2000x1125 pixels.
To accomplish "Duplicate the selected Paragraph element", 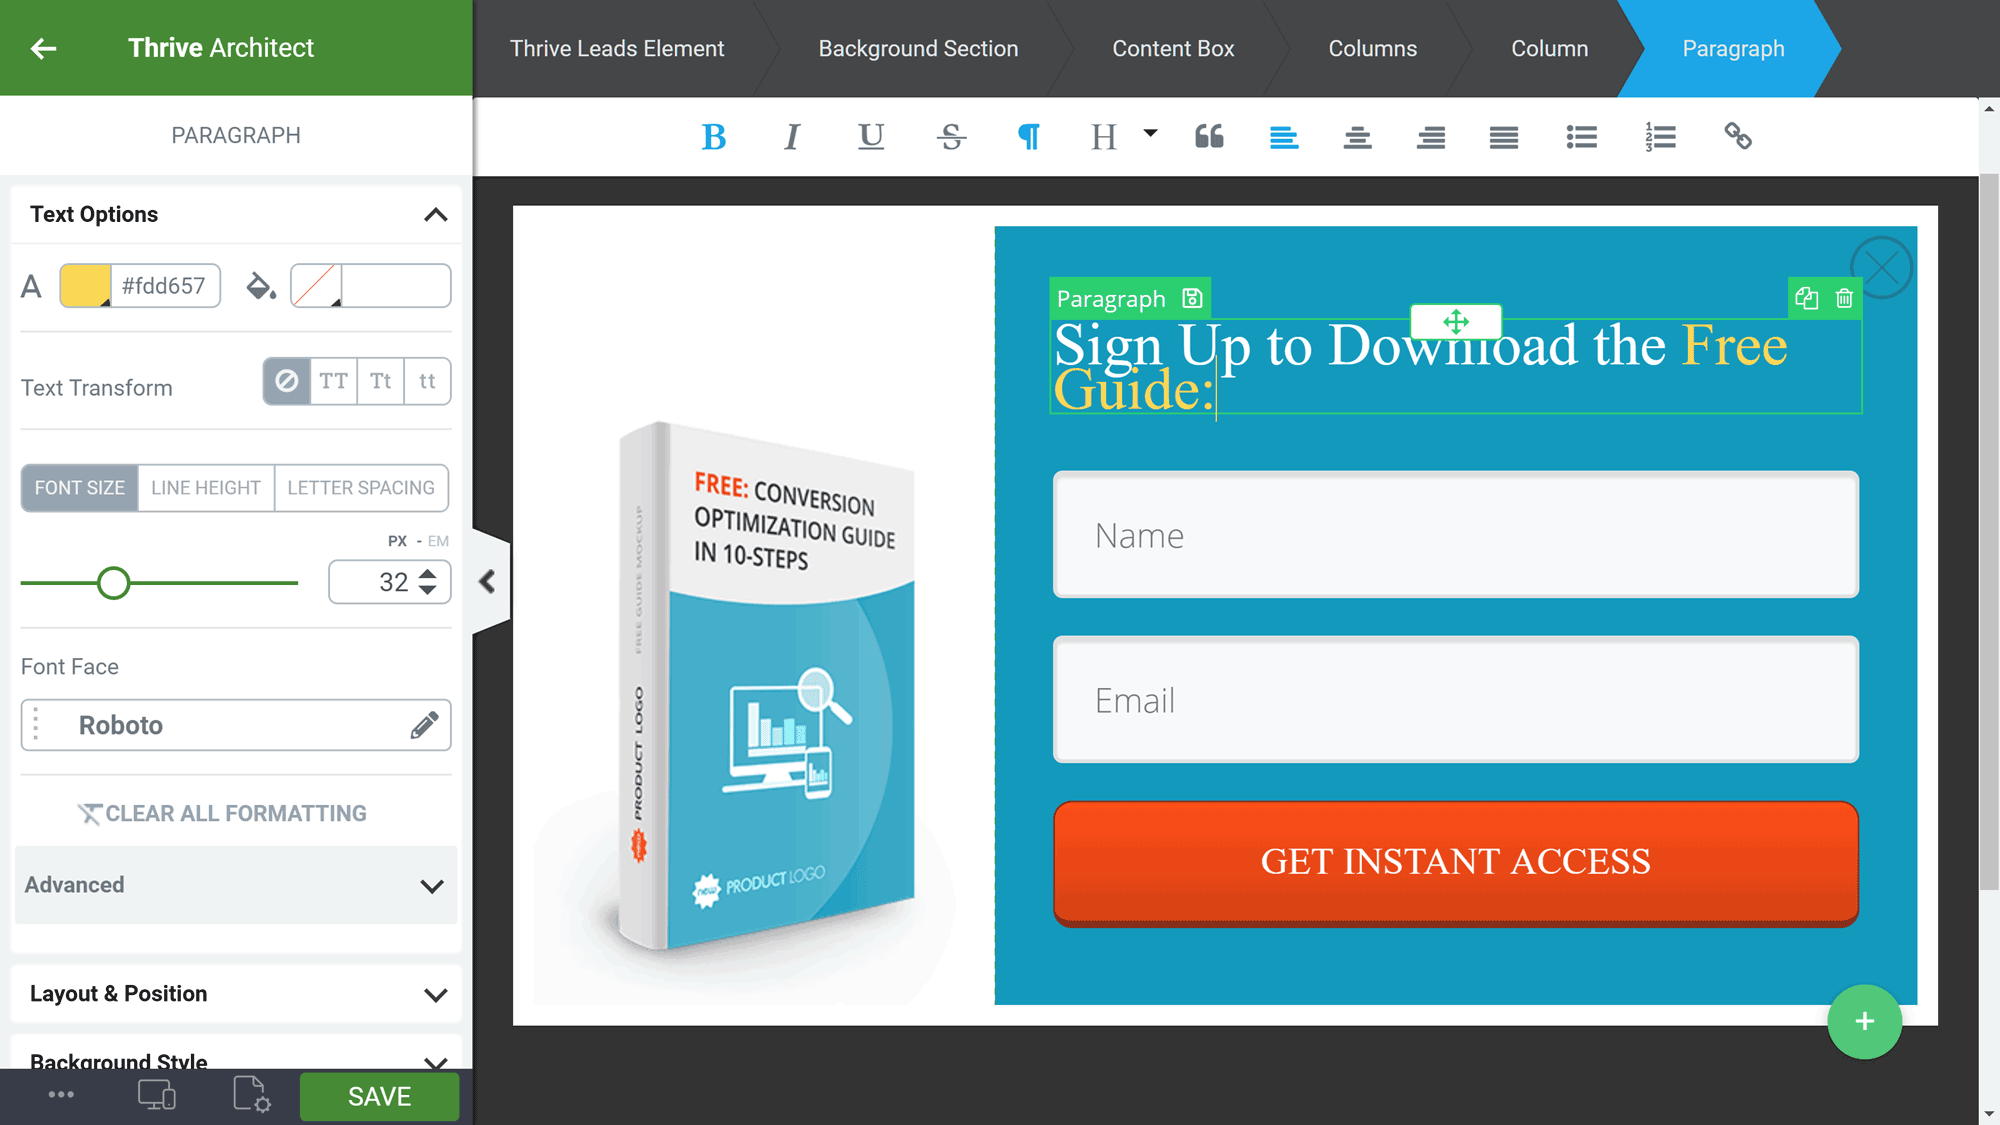I will [x=1806, y=298].
